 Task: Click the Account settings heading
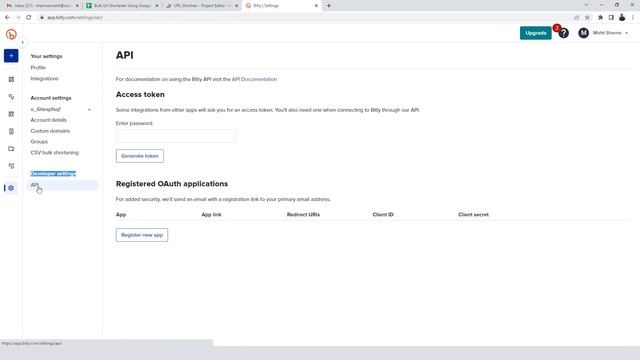51,98
